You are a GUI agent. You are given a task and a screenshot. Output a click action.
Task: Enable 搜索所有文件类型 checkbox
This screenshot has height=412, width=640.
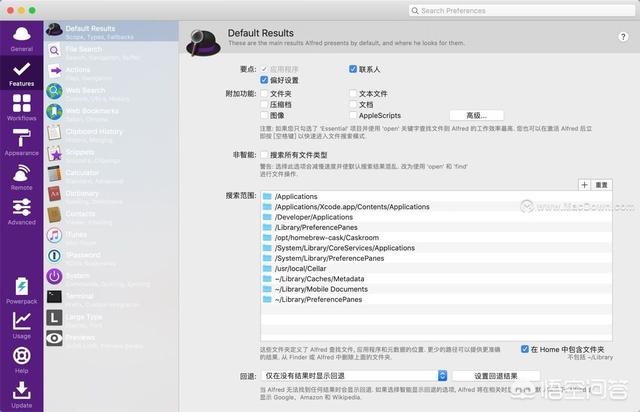[263, 155]
